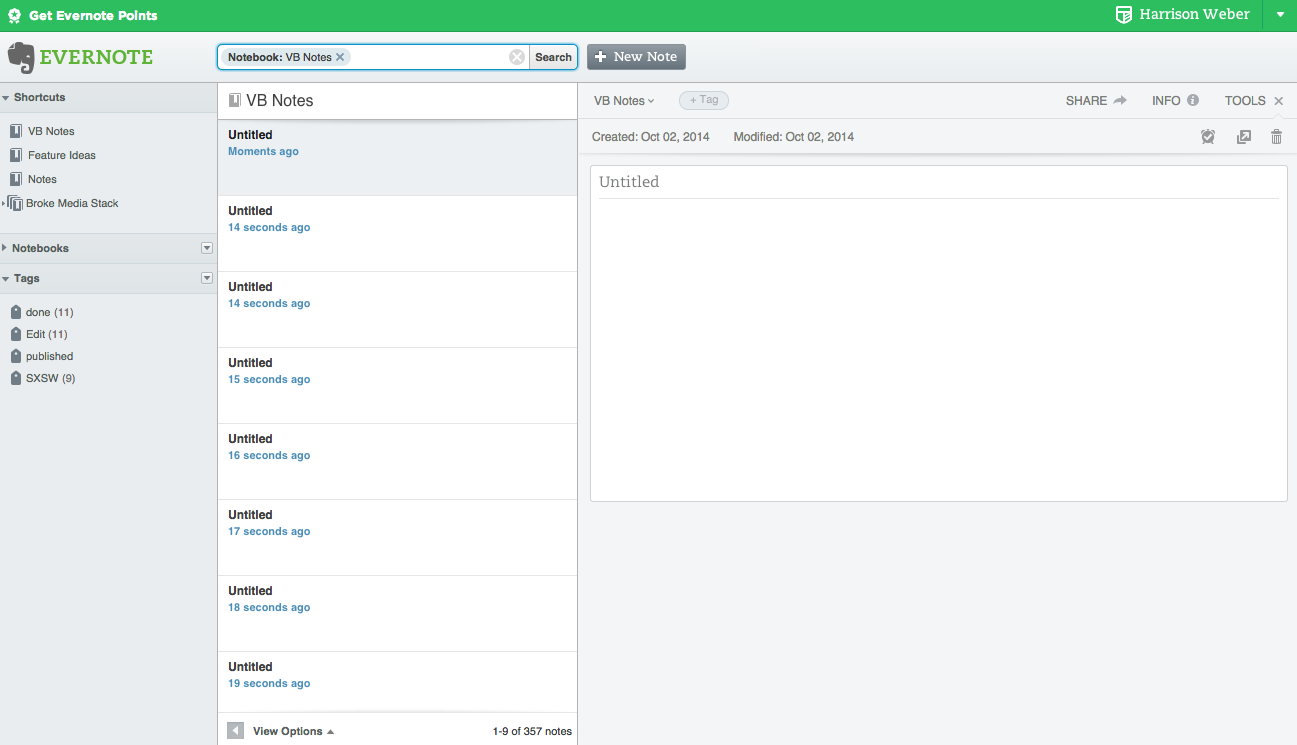Viewport: 1297px width, 745px height.
Task: Collapse the Tags section
Action: click(5, 279)
